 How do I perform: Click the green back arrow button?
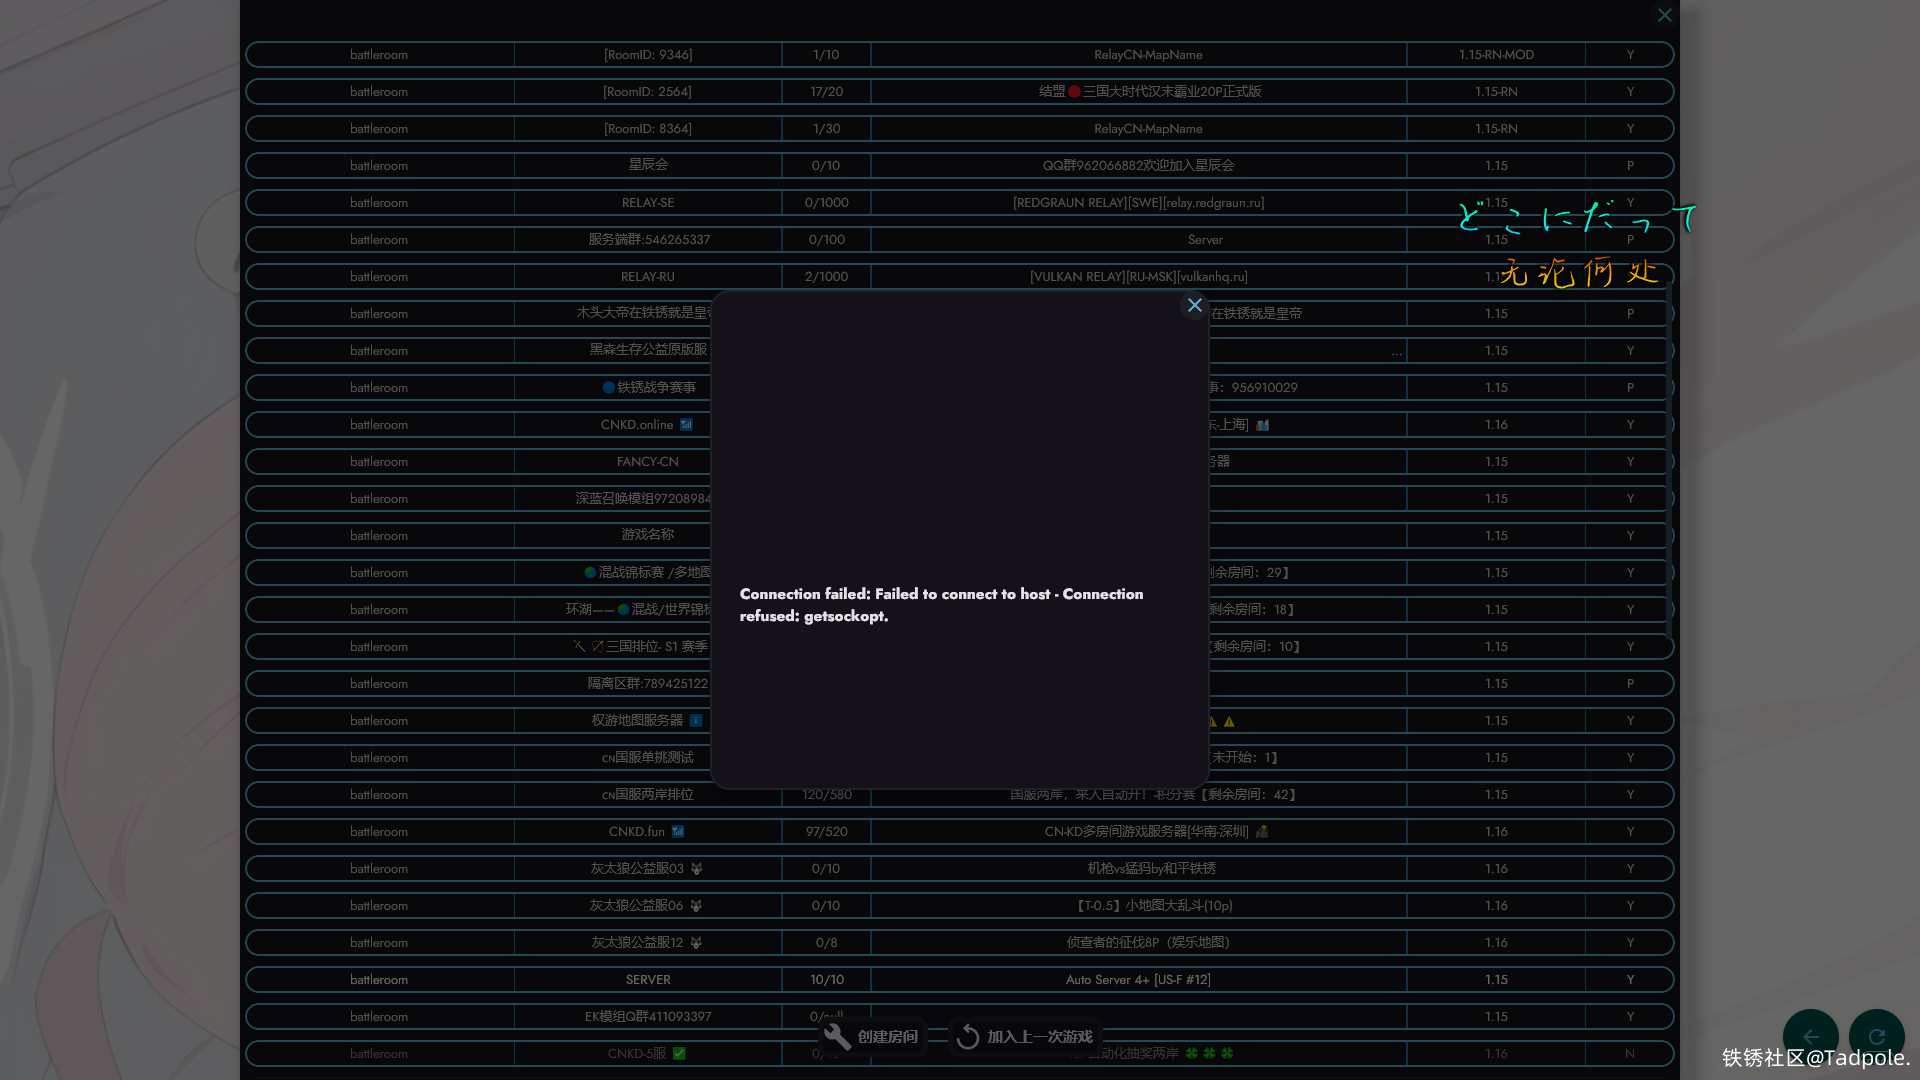[x=1810, y=1036]
